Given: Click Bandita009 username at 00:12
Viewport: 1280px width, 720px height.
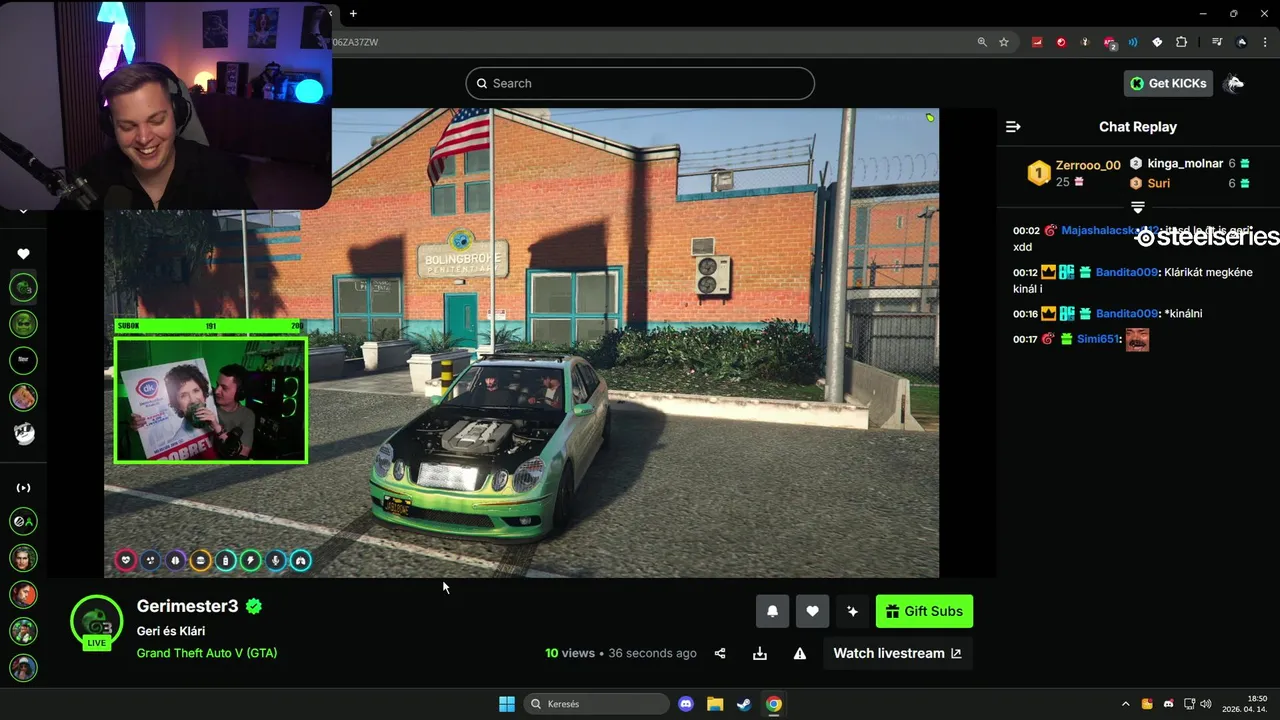Looking at the screenshot, I should (1126, 272).
